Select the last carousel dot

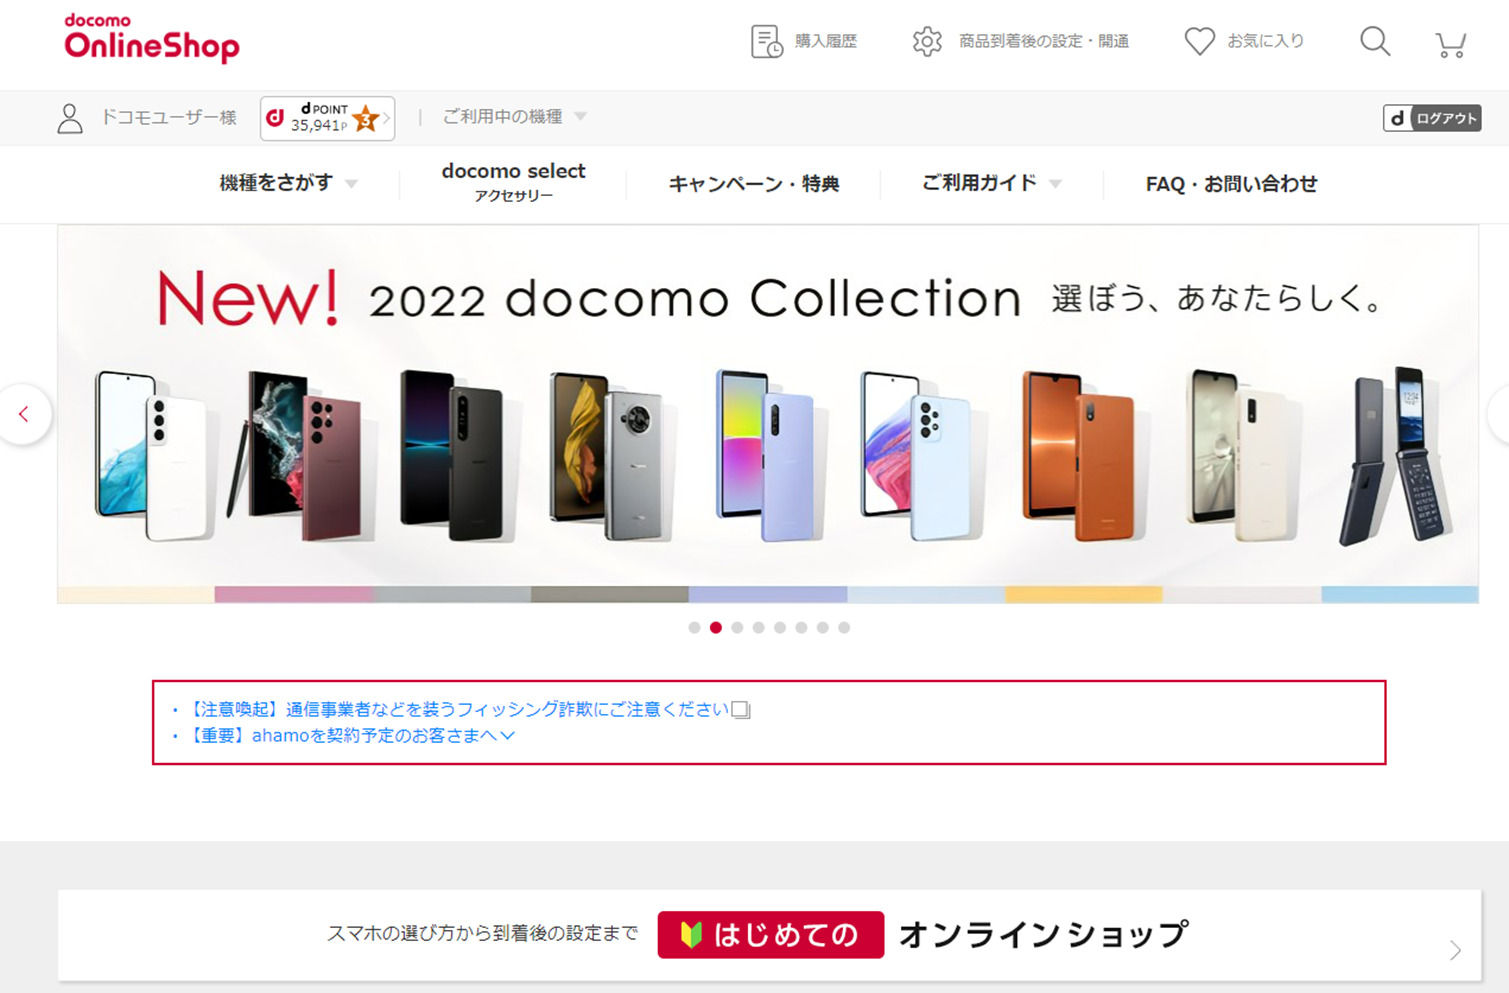click(x=844, y=628)
